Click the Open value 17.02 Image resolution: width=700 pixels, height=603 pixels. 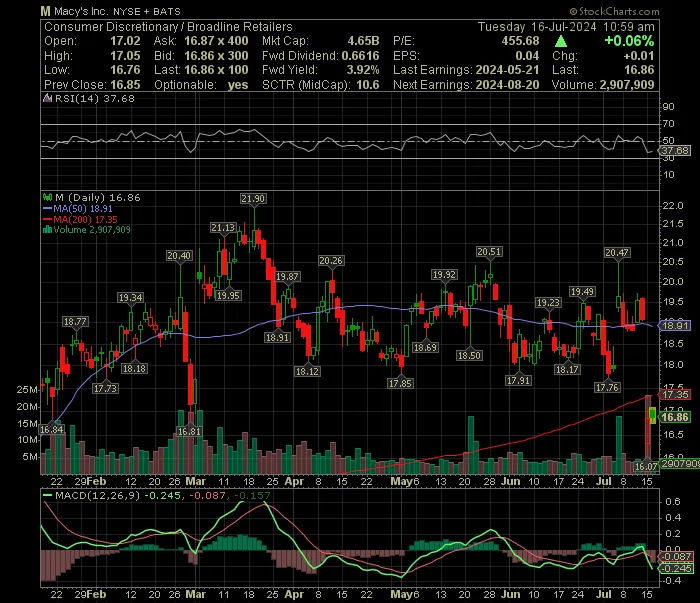[125, 41]
